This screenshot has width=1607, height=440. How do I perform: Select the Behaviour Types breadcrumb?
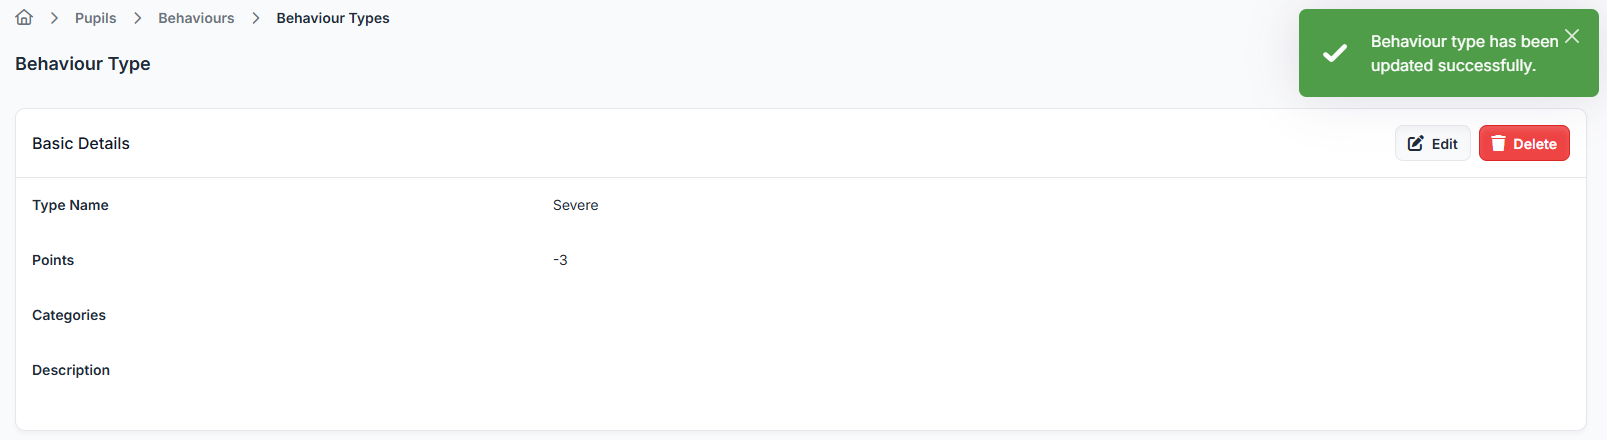[x=333, y=18]
